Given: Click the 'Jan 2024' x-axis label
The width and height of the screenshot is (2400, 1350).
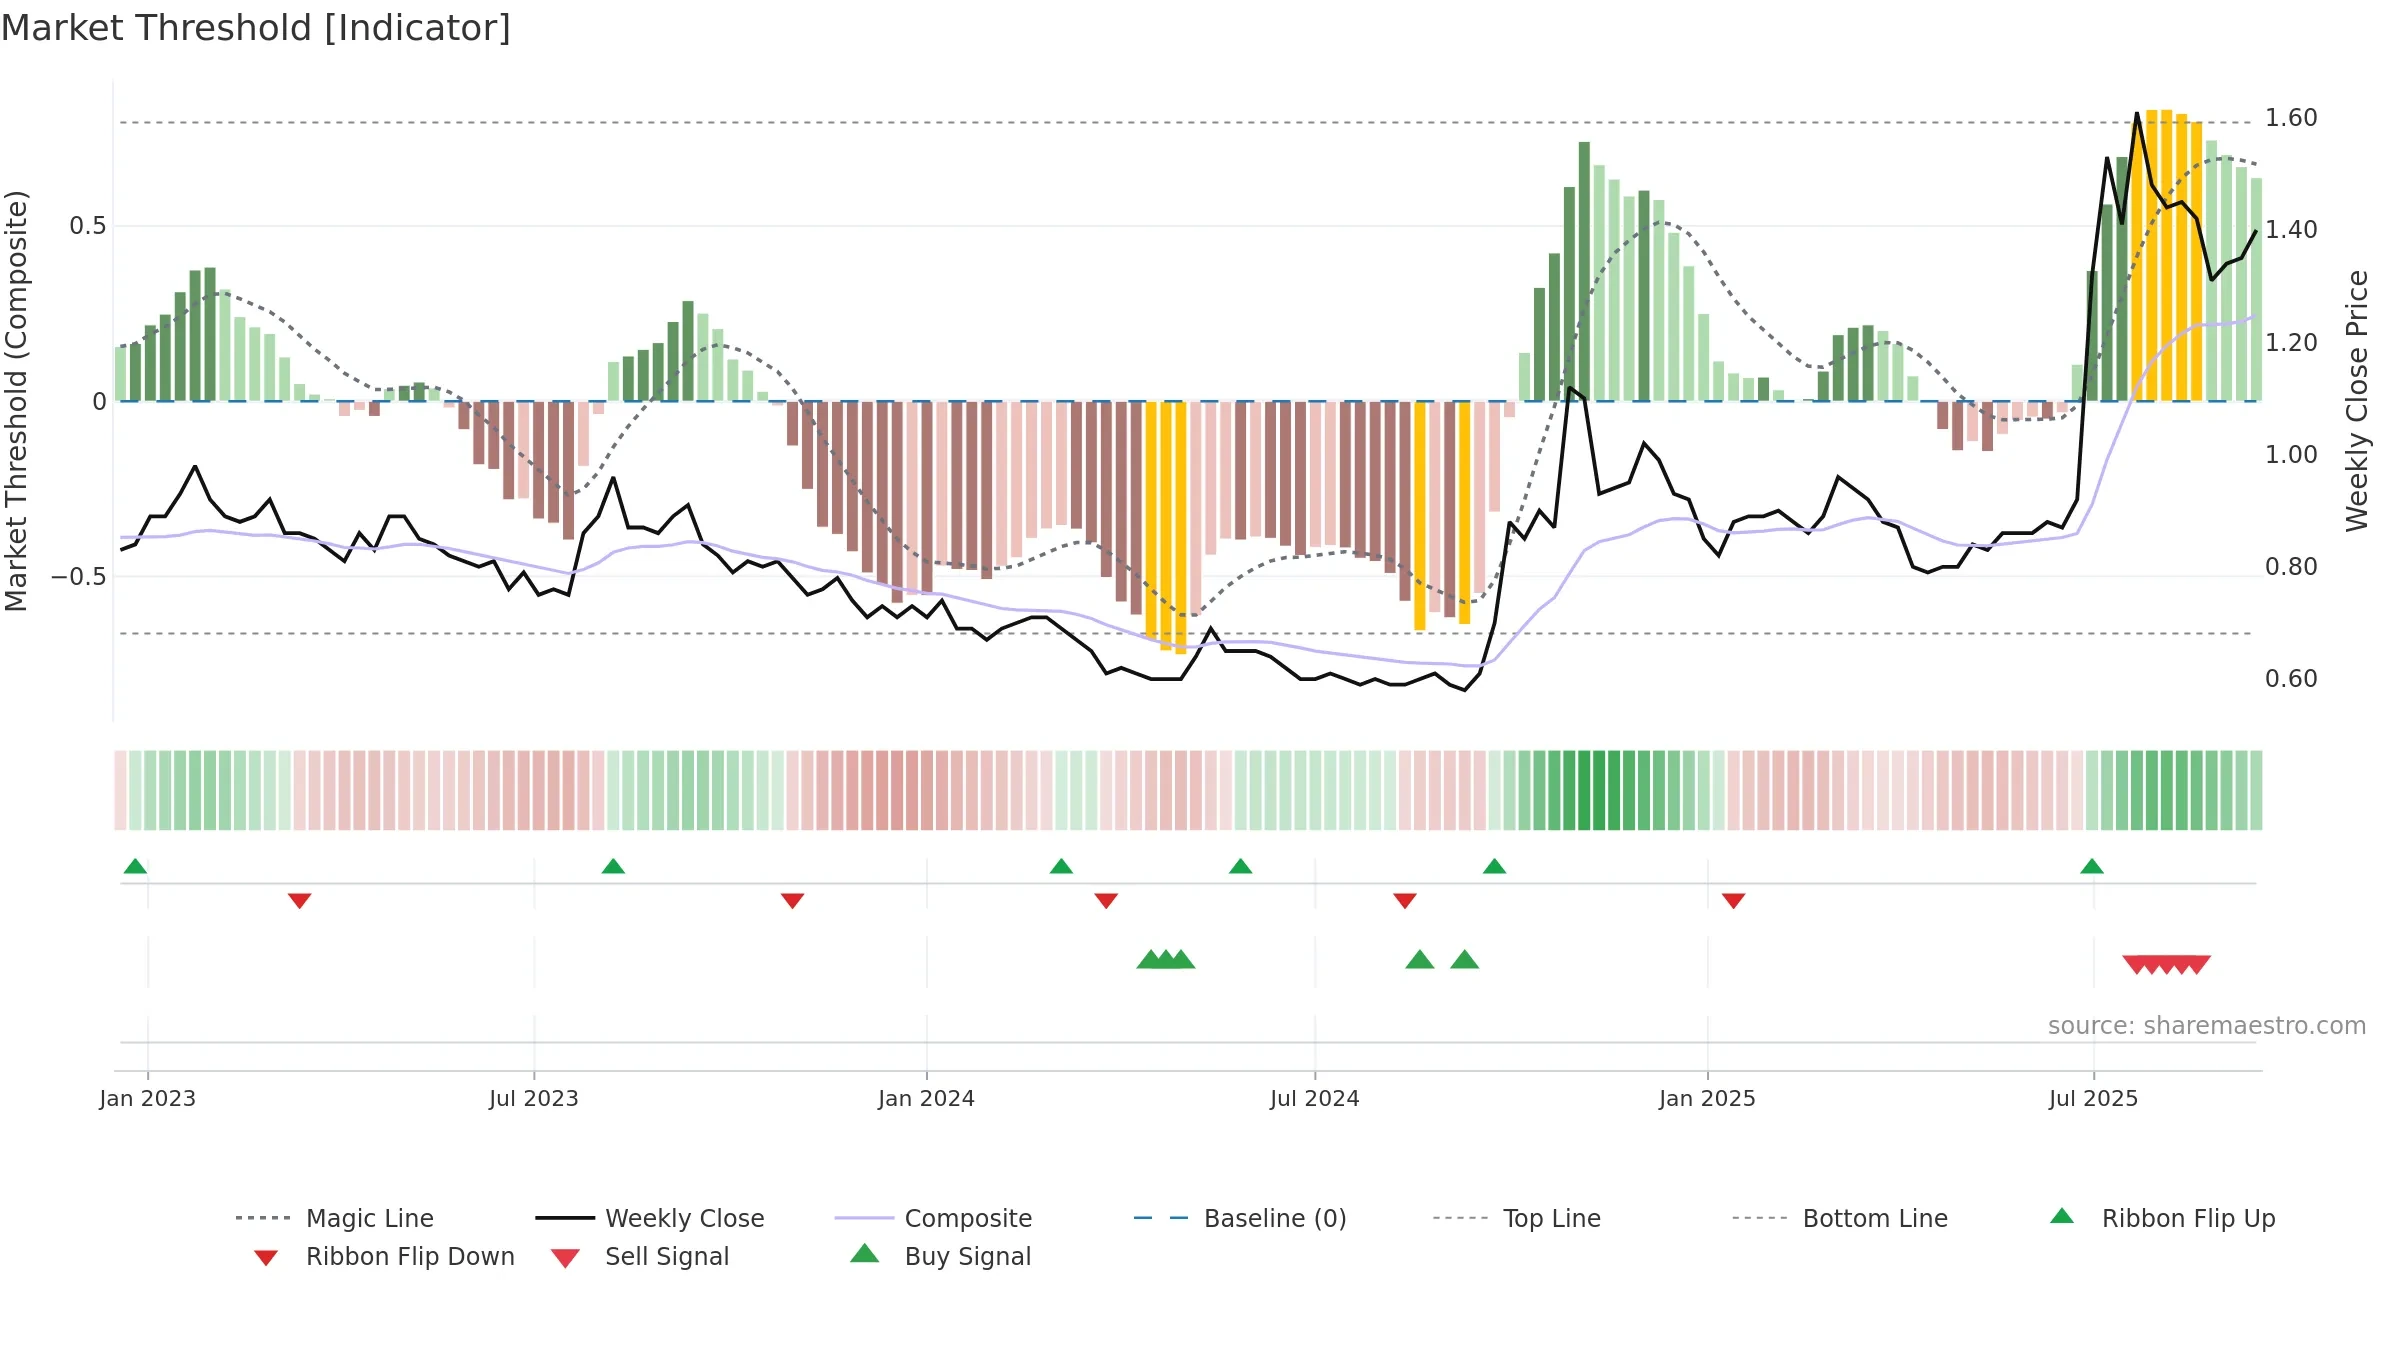Looking at the screenshot, I should (x=927, y=1098).
